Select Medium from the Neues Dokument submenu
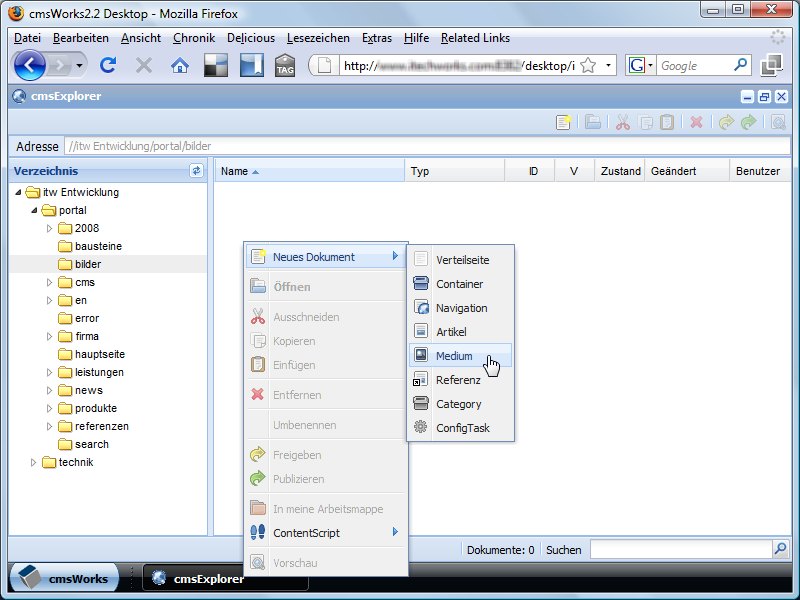Screen dimensions: 800x600 460,356
